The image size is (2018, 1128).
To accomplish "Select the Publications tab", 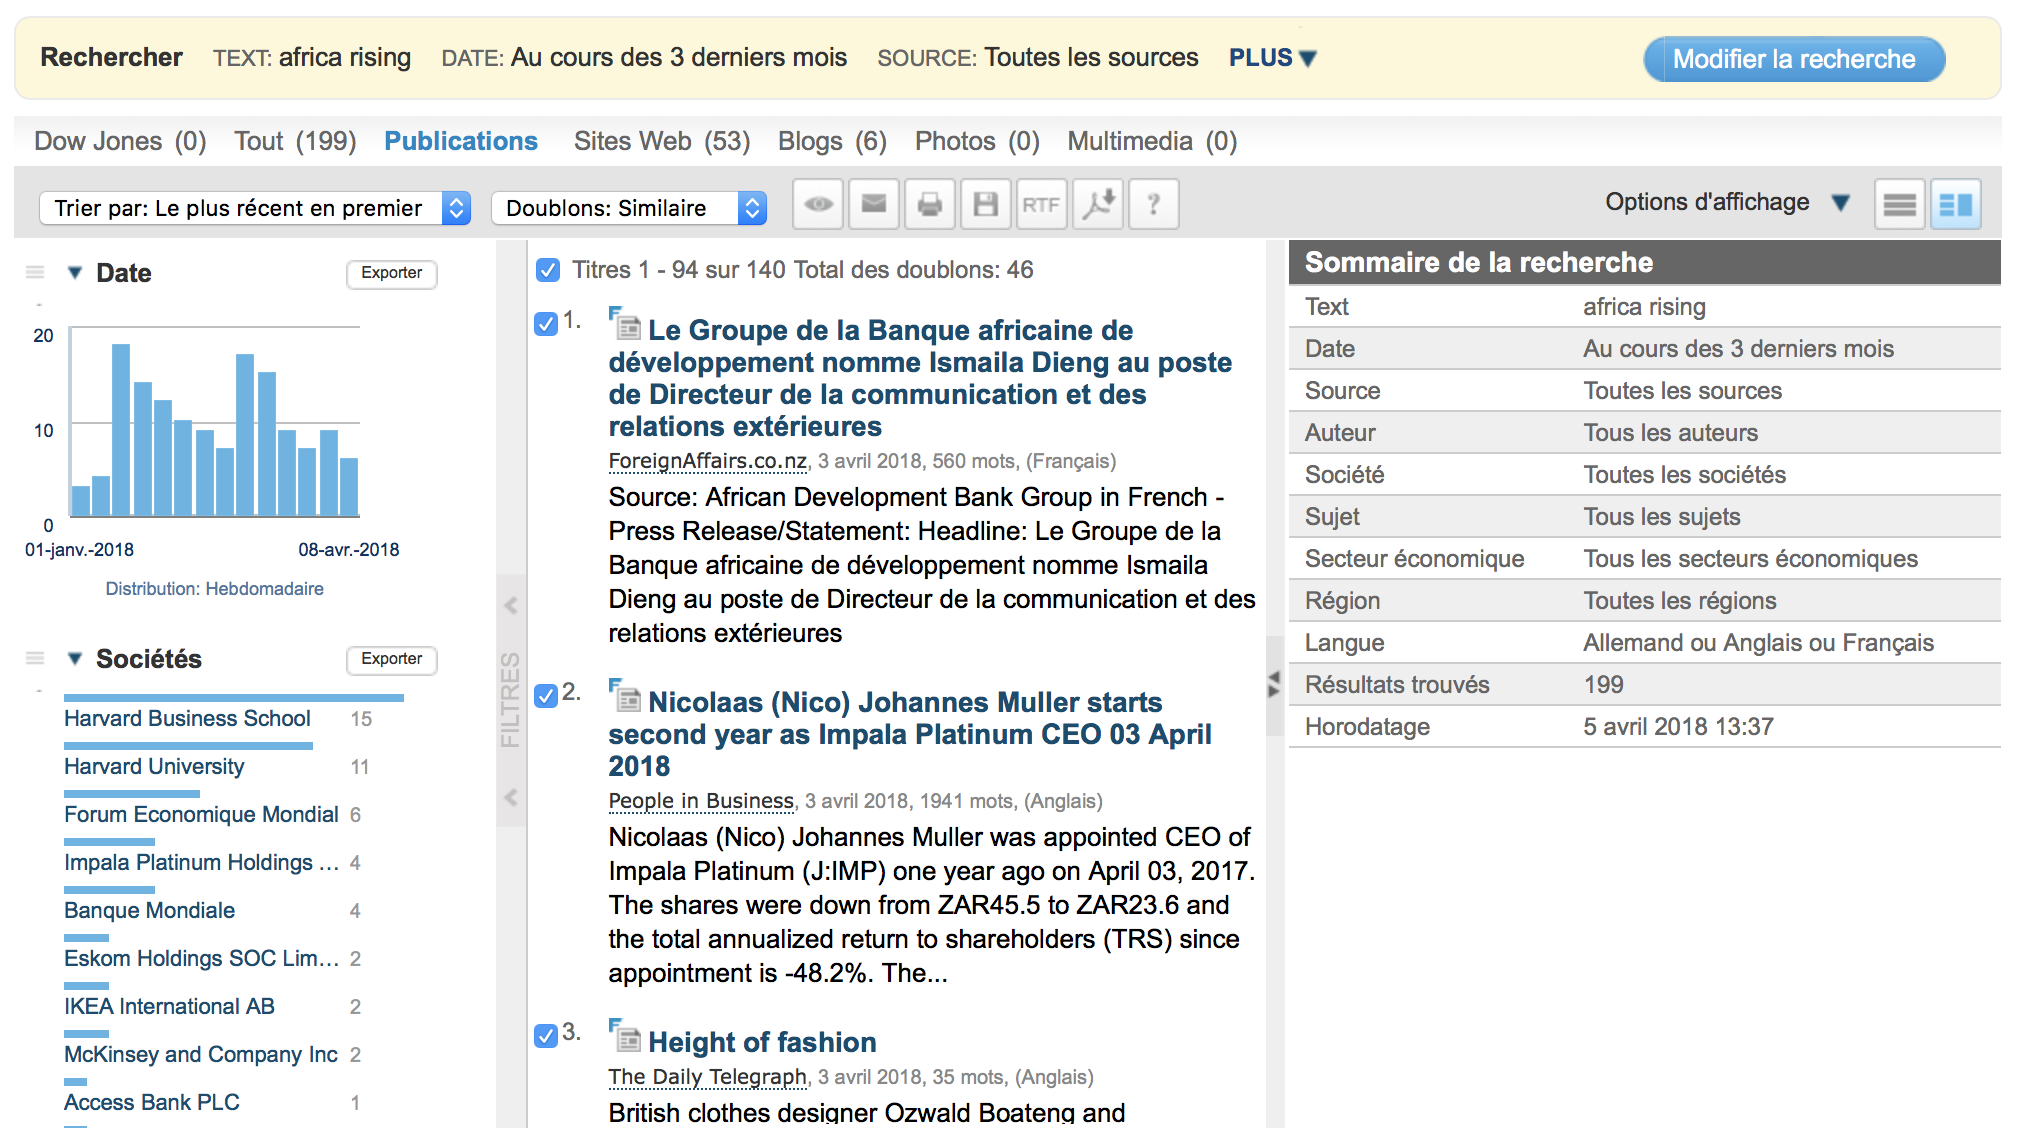I will [461, 141].
